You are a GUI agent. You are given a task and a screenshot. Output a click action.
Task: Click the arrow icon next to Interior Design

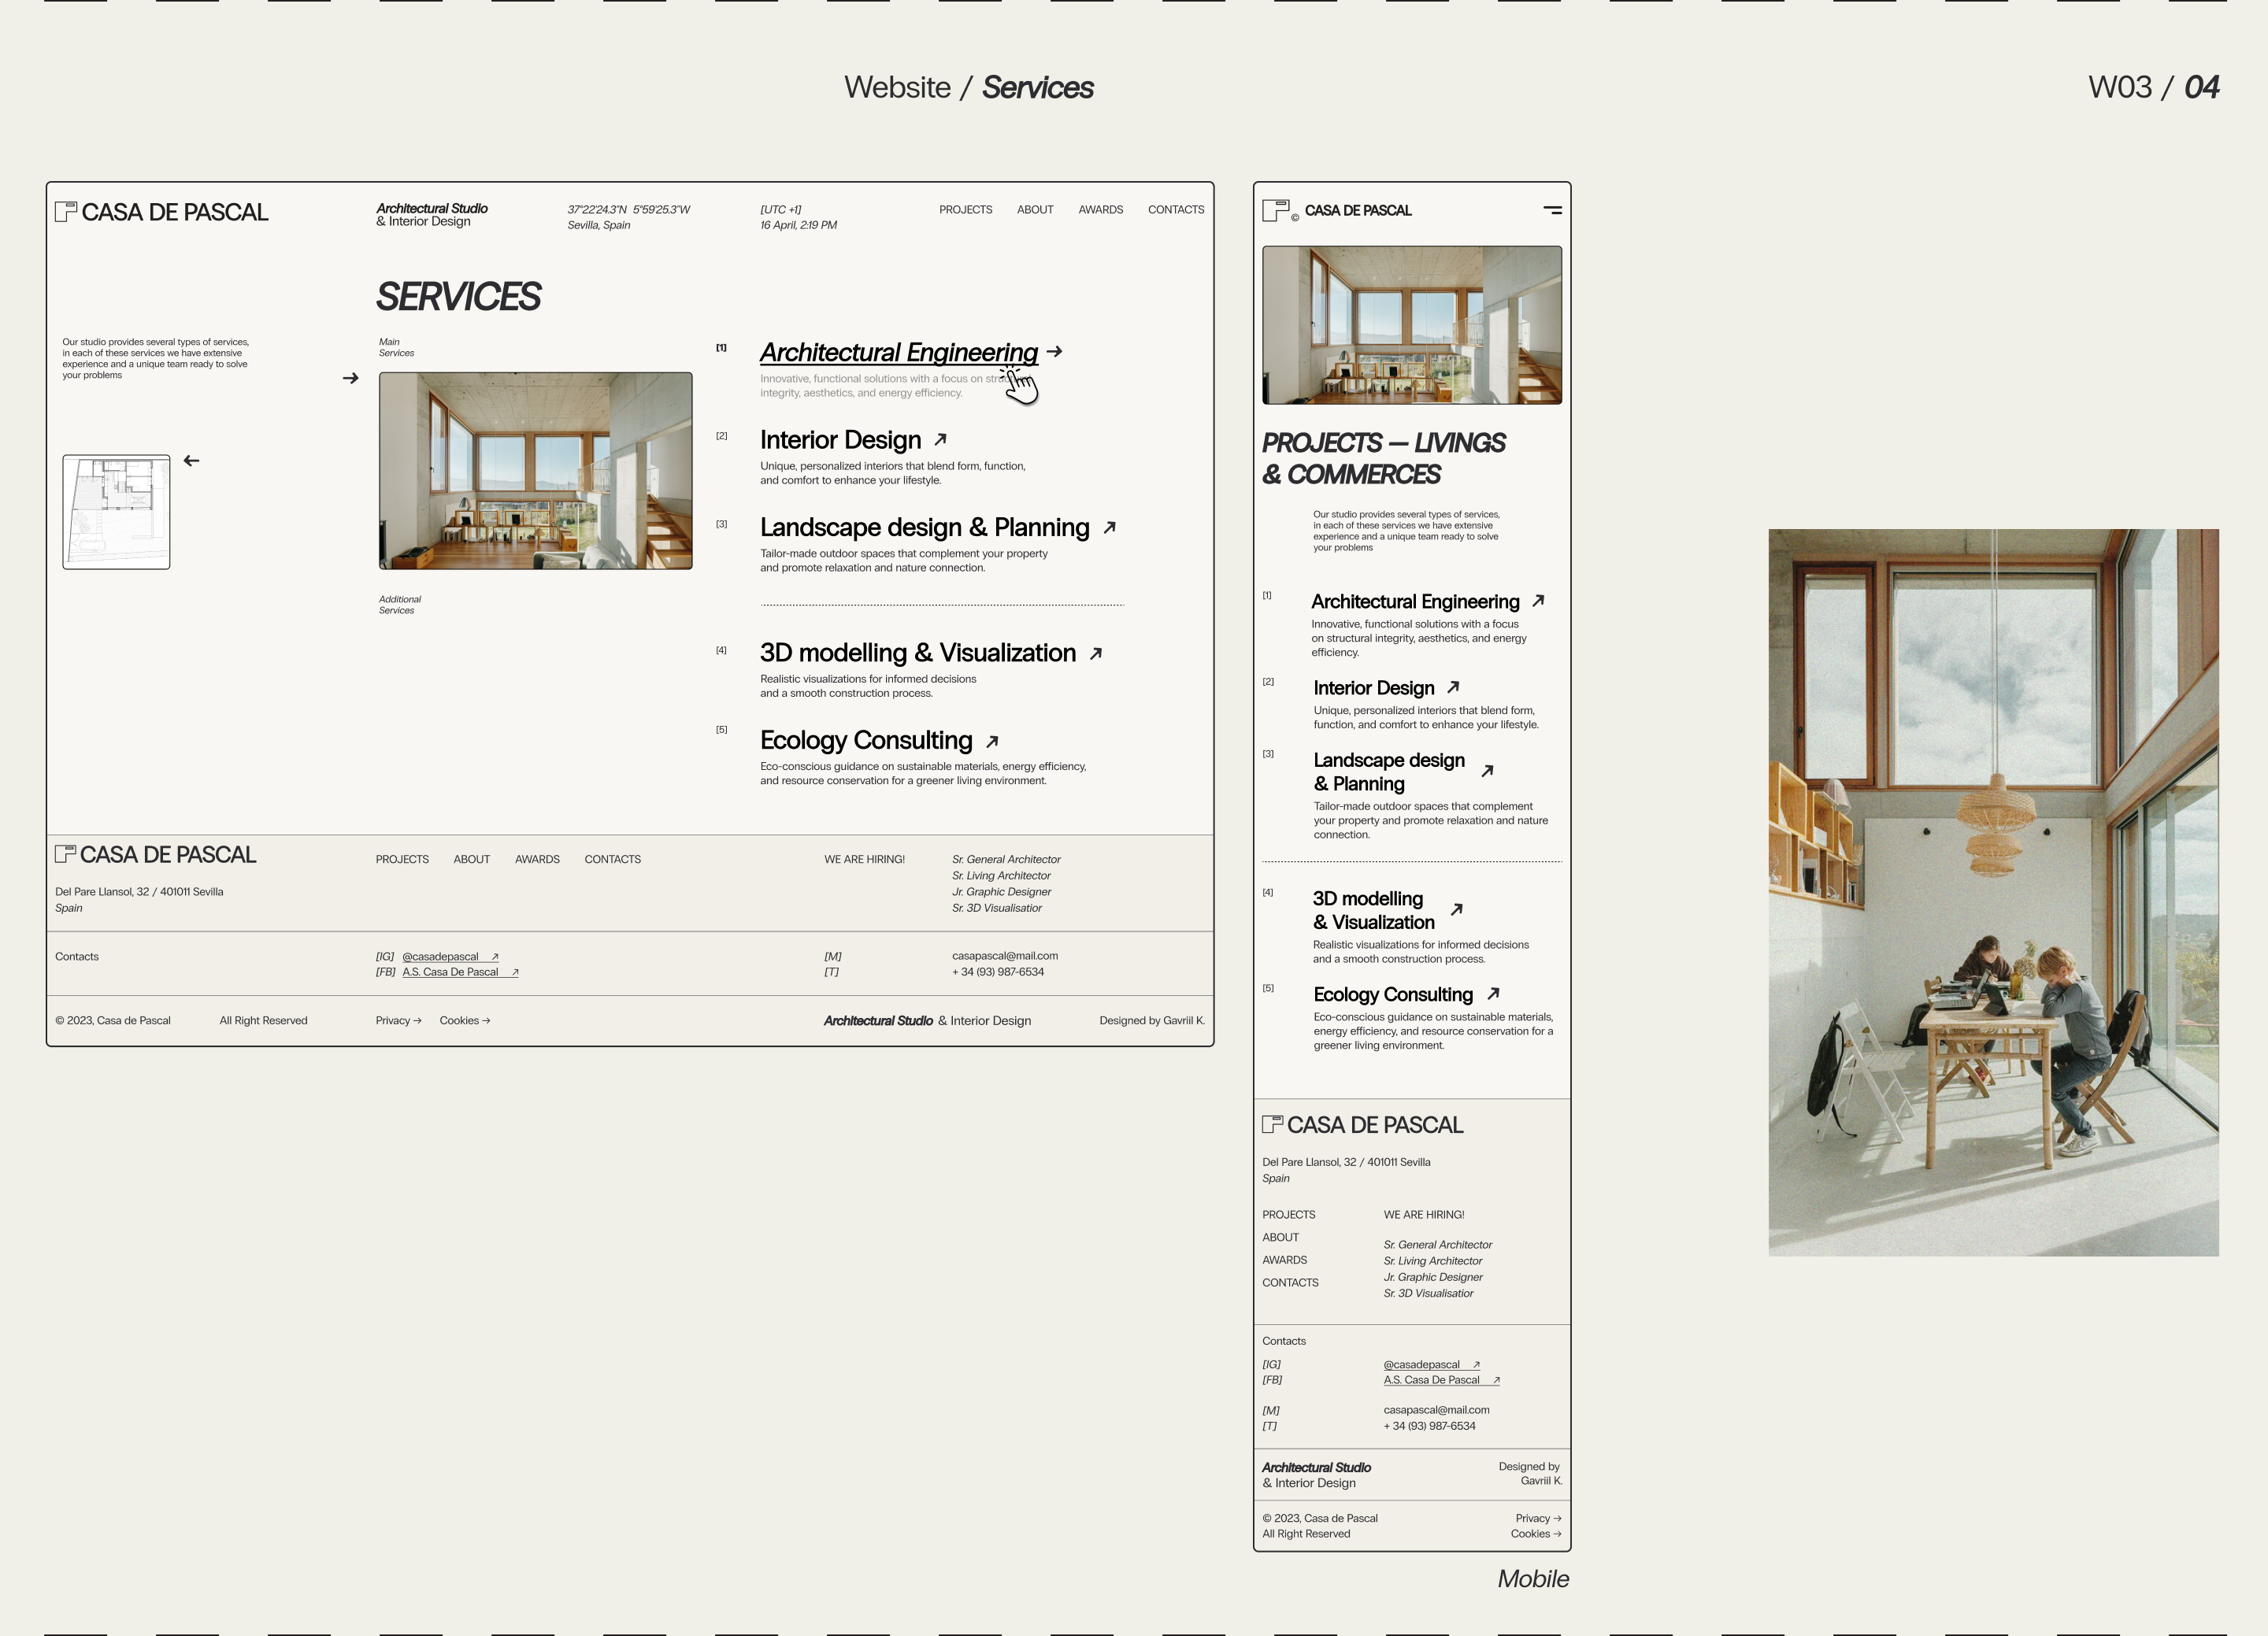940,440
